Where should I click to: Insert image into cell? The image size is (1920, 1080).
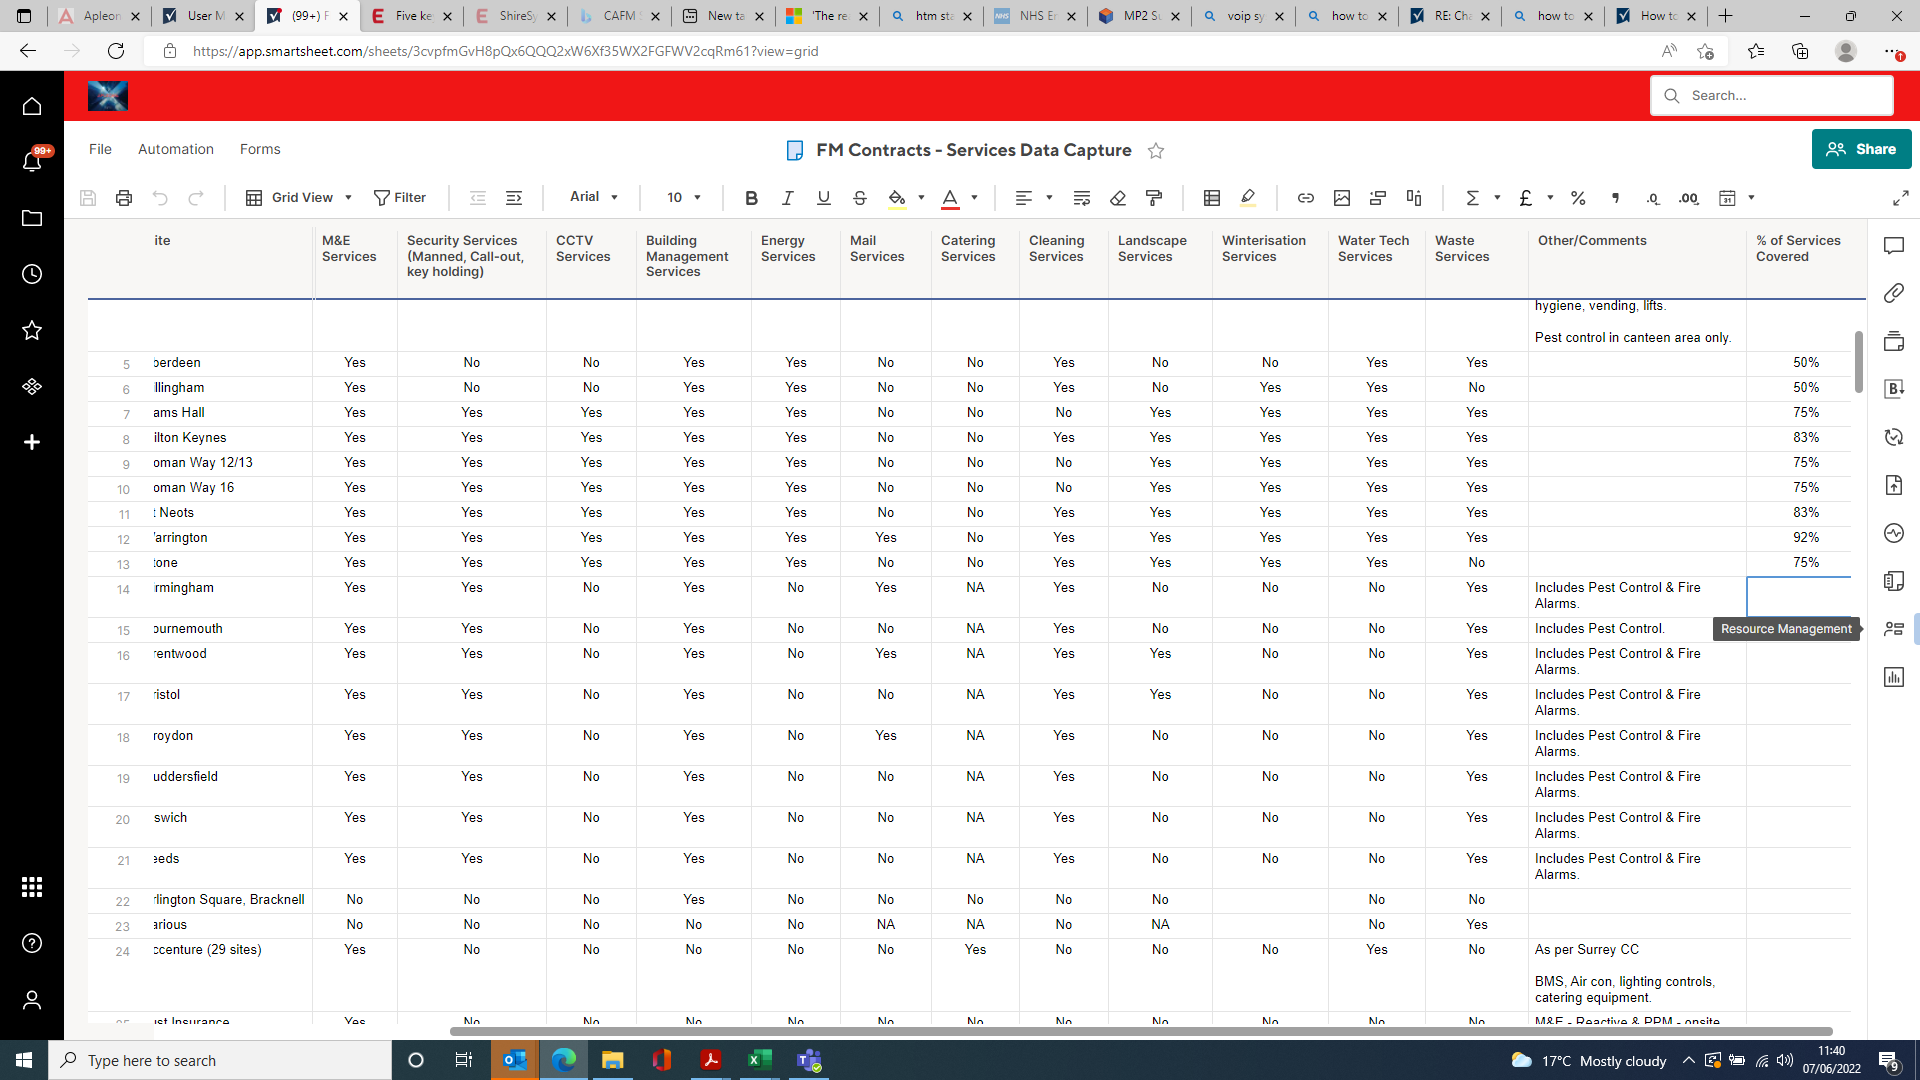point(1342,198)
